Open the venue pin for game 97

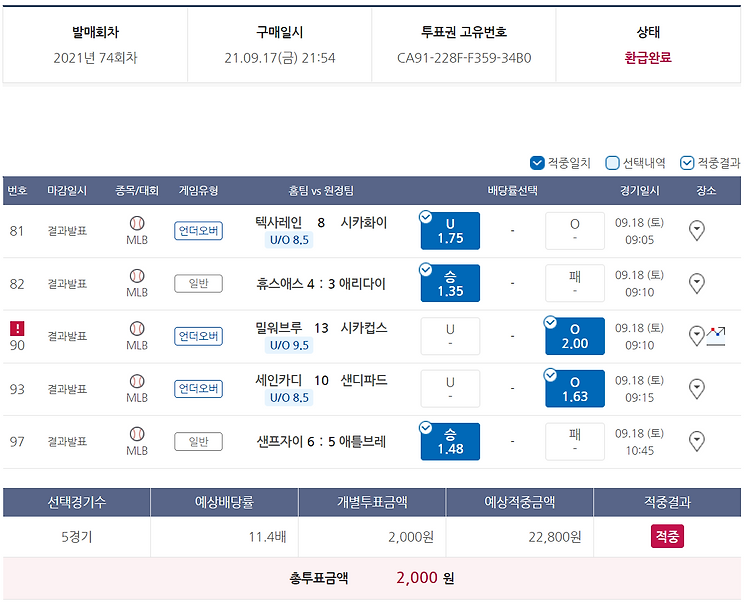(696, 442)
